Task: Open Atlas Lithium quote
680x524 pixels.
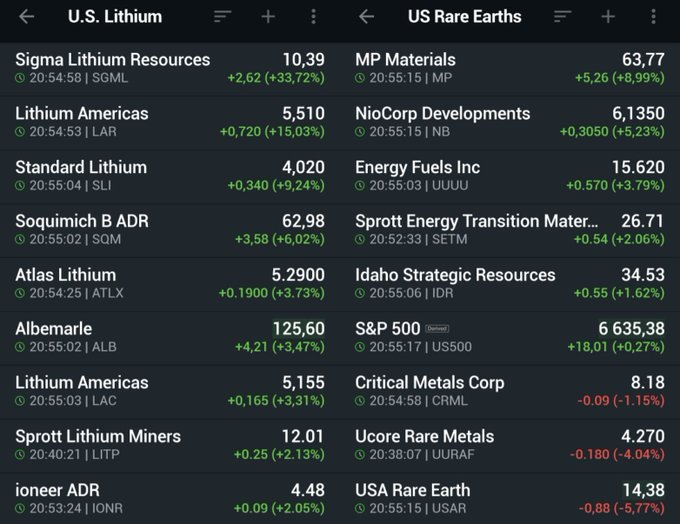Action: [170, 284]
